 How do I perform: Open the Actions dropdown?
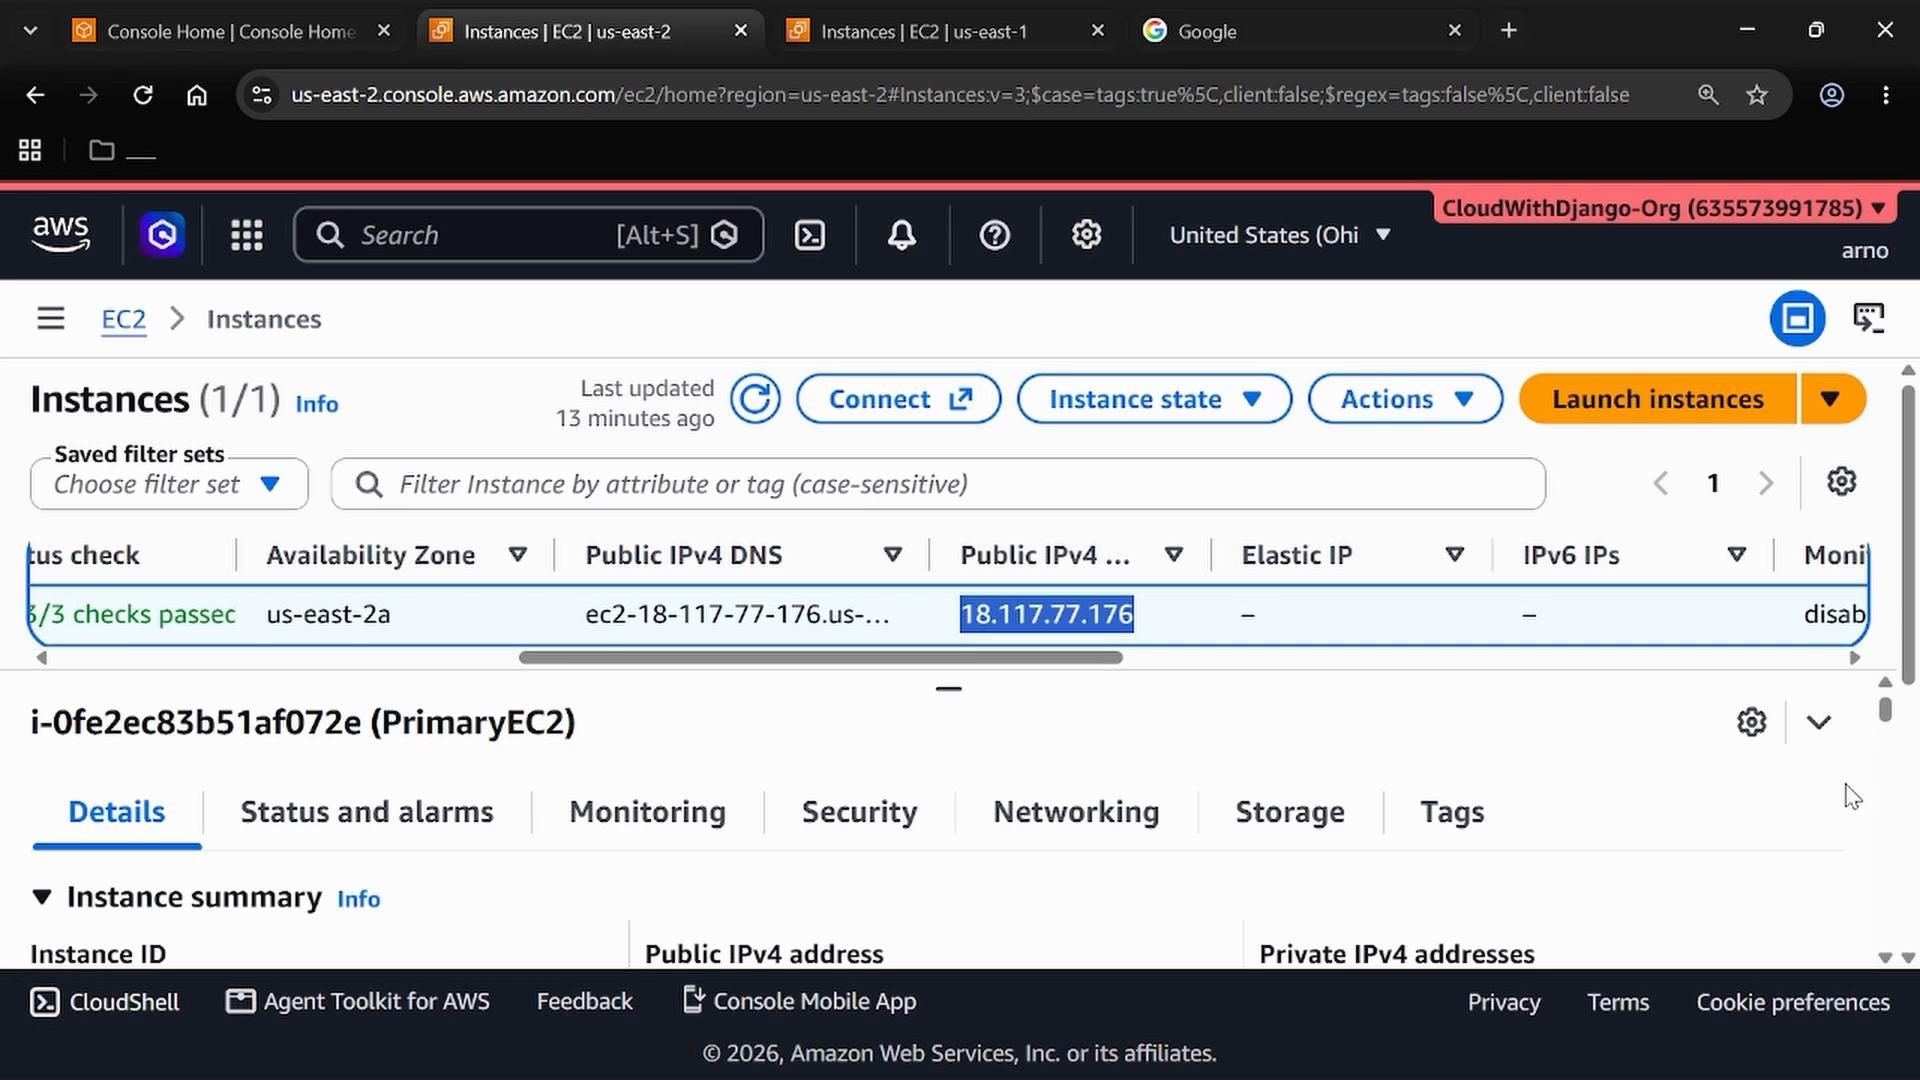click(1405, 399)
